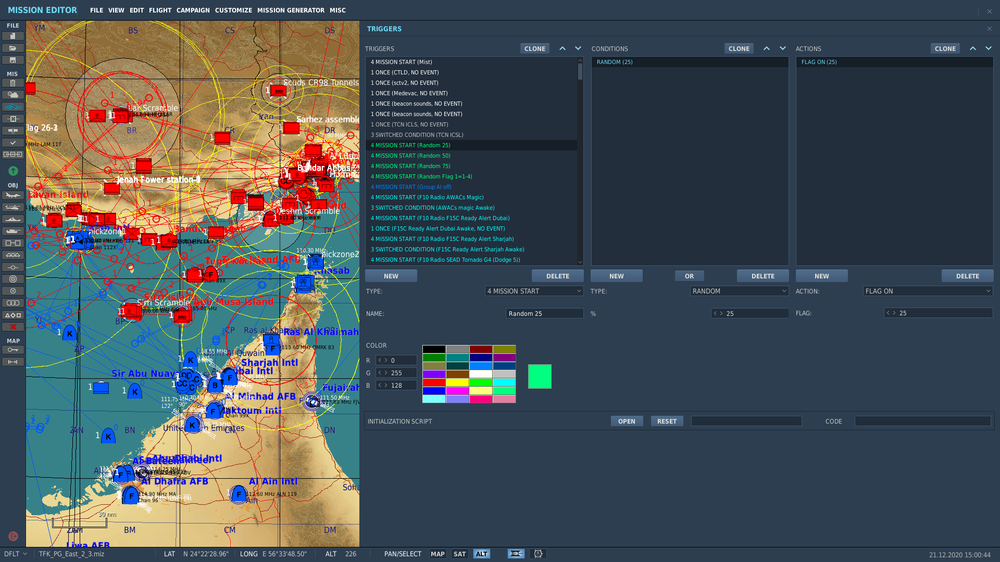The image size is (1000, 562).
Task: Toggle the ALT map view mode
Action: tap(482, 553)
